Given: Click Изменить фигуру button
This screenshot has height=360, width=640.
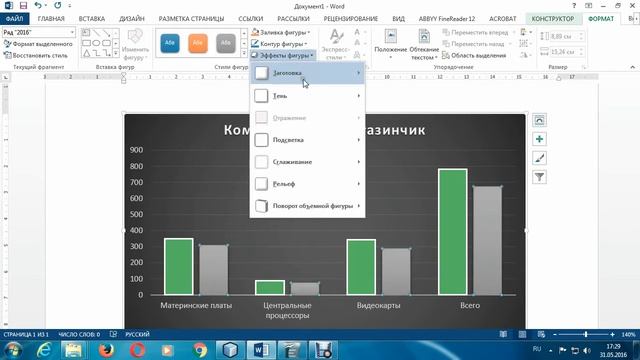Looking at the screenshot, I should pos(135,45).
